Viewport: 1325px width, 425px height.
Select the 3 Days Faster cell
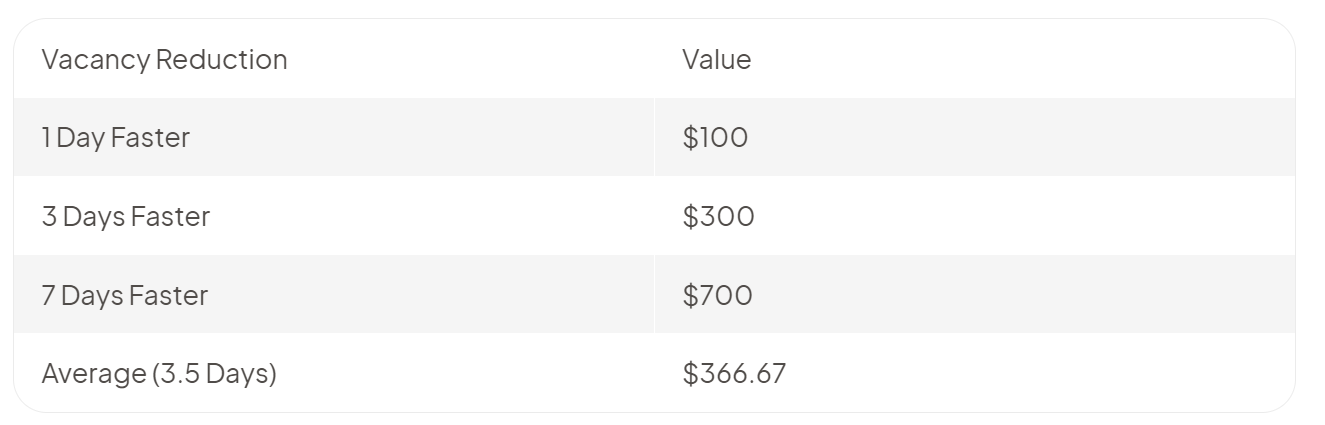point(334,216)
